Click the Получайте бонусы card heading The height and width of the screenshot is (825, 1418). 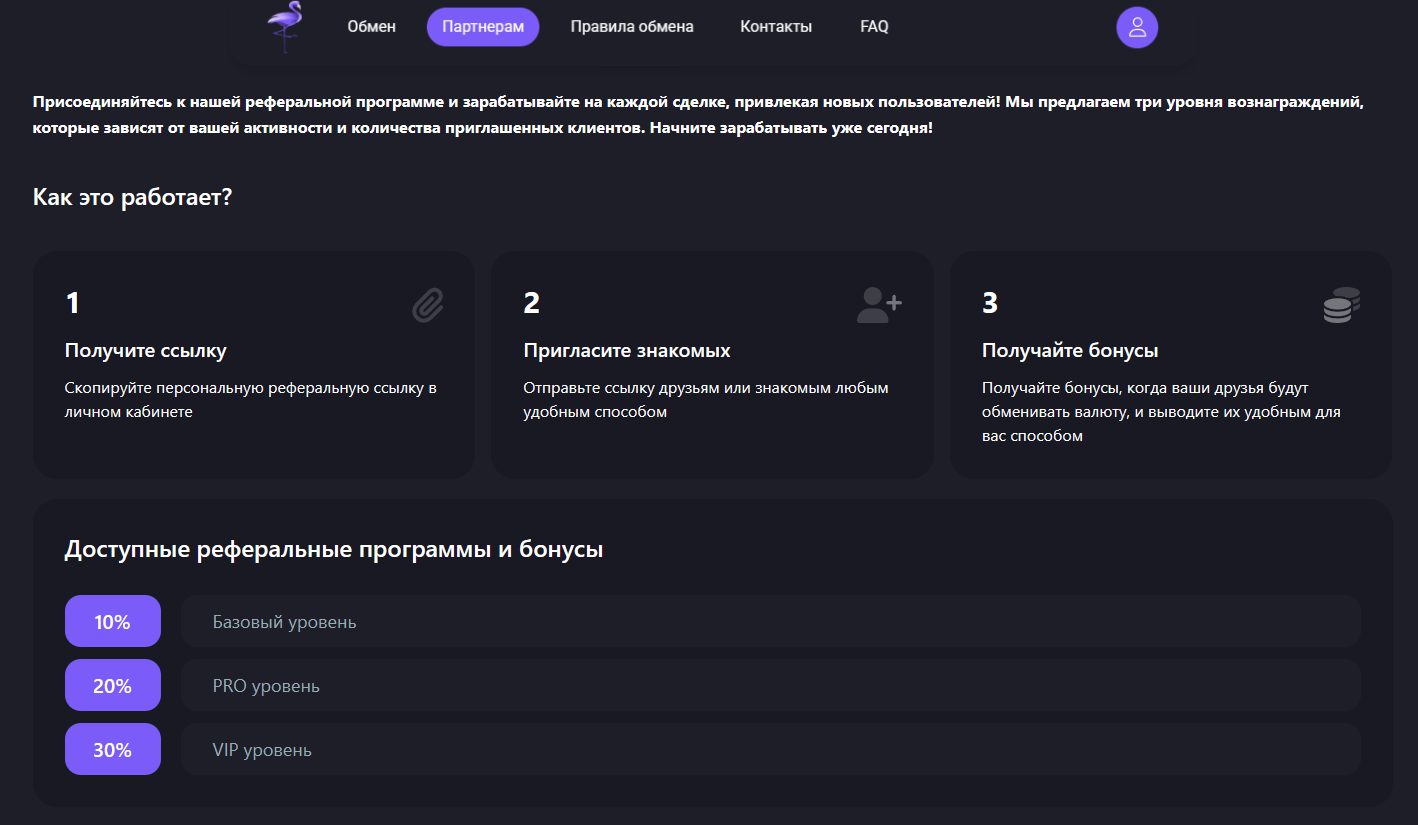[x=1070, y=351]
